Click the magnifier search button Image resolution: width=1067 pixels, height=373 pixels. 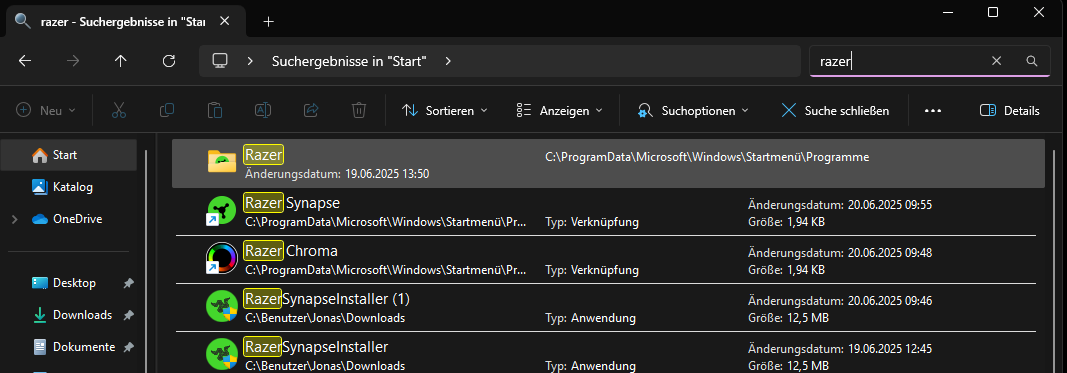tap(1031, 61)
